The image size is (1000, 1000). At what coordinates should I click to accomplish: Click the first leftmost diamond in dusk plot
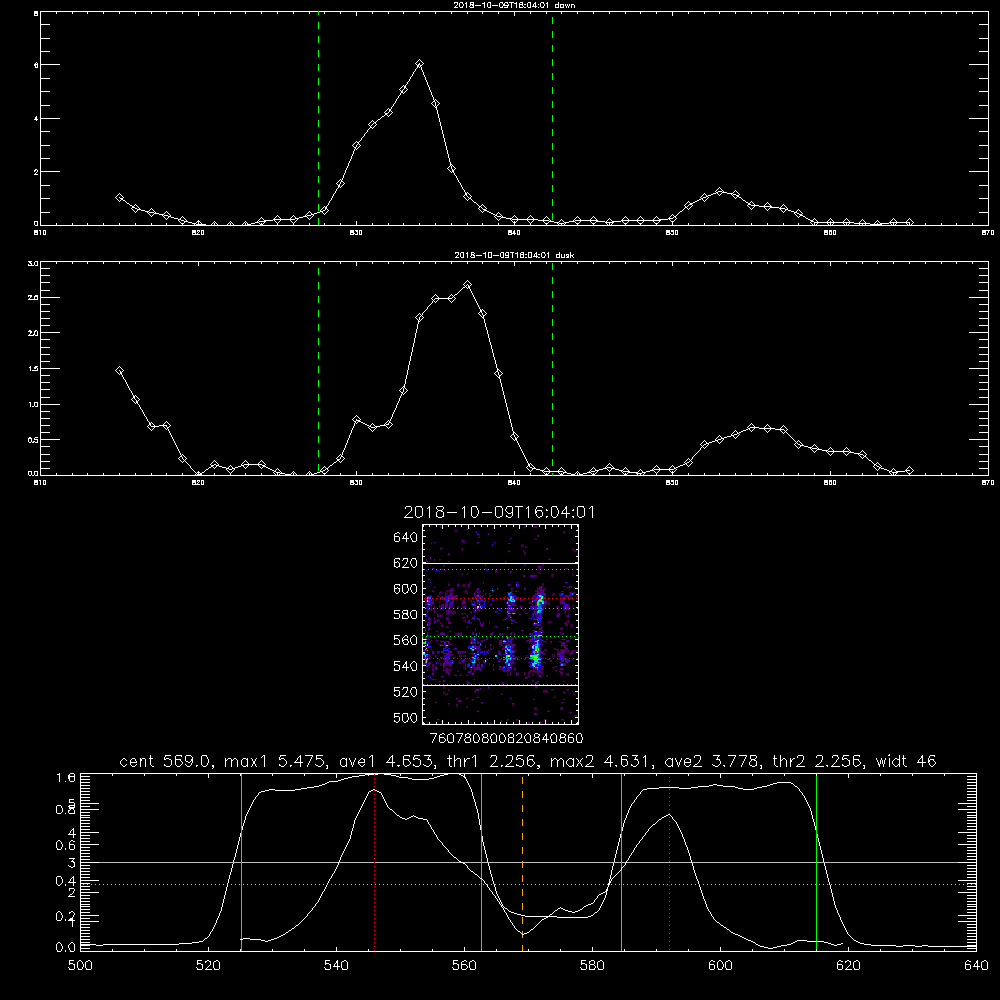(x=119, y=371)
